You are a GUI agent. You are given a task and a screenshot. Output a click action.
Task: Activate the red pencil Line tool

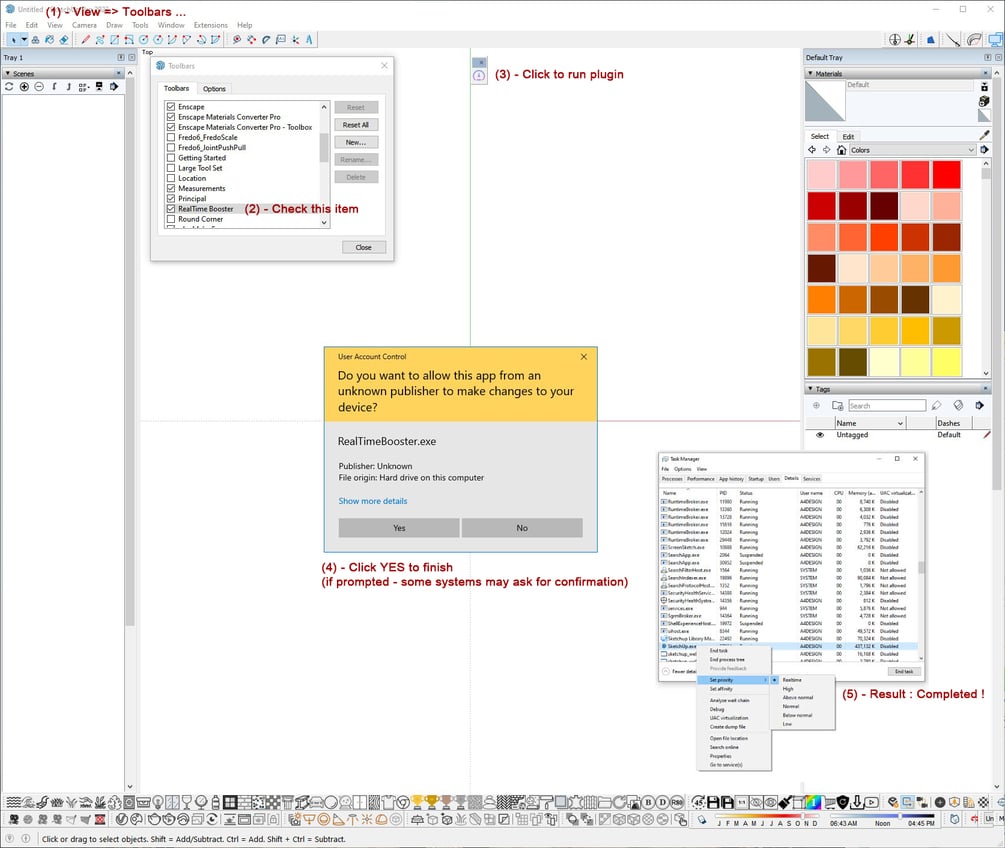85,40
